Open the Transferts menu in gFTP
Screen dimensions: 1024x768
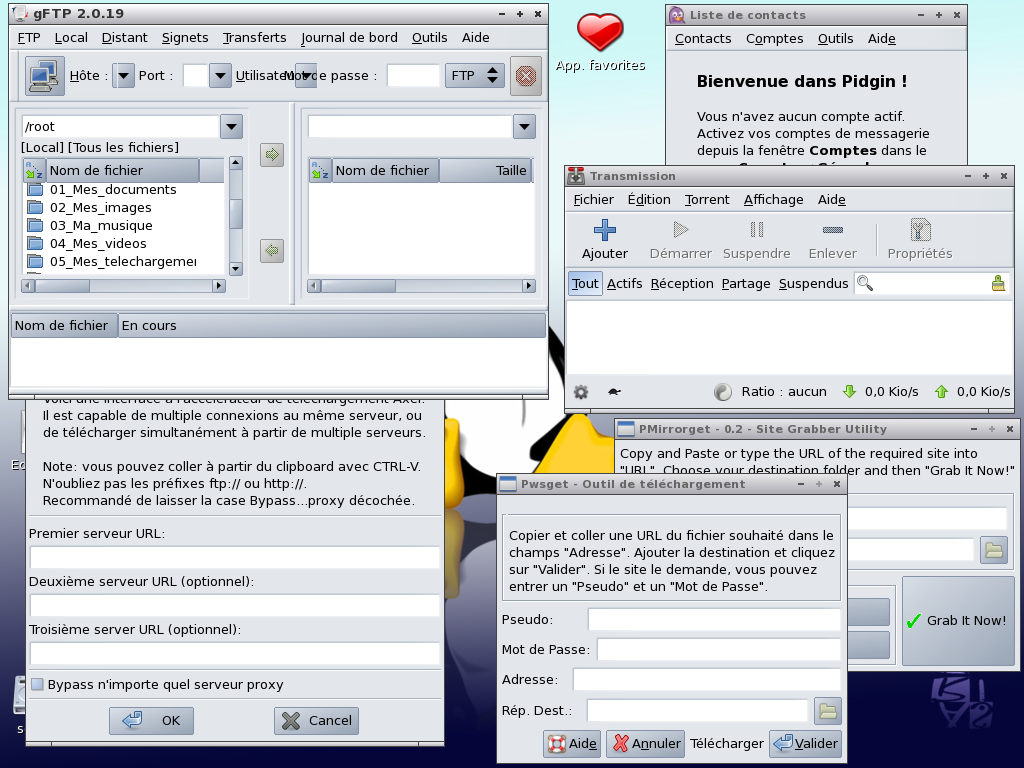point(255,38)
